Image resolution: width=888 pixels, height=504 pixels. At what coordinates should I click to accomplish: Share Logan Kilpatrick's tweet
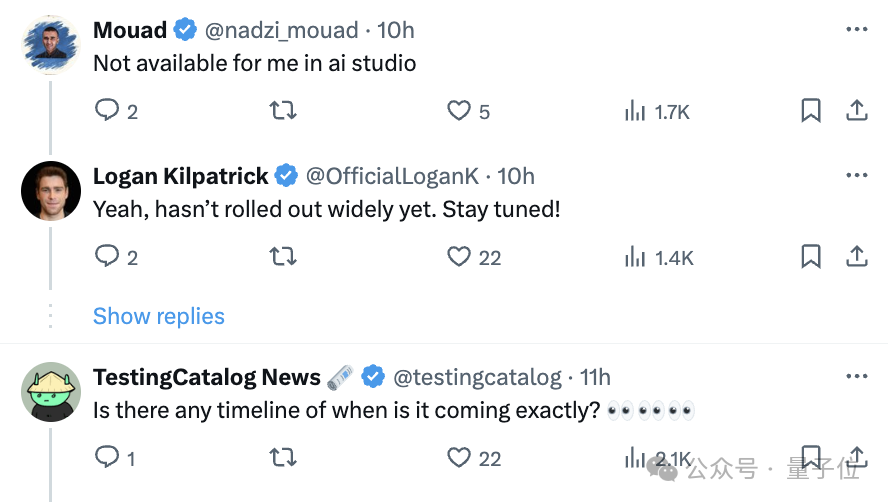[x=857, y=257]
